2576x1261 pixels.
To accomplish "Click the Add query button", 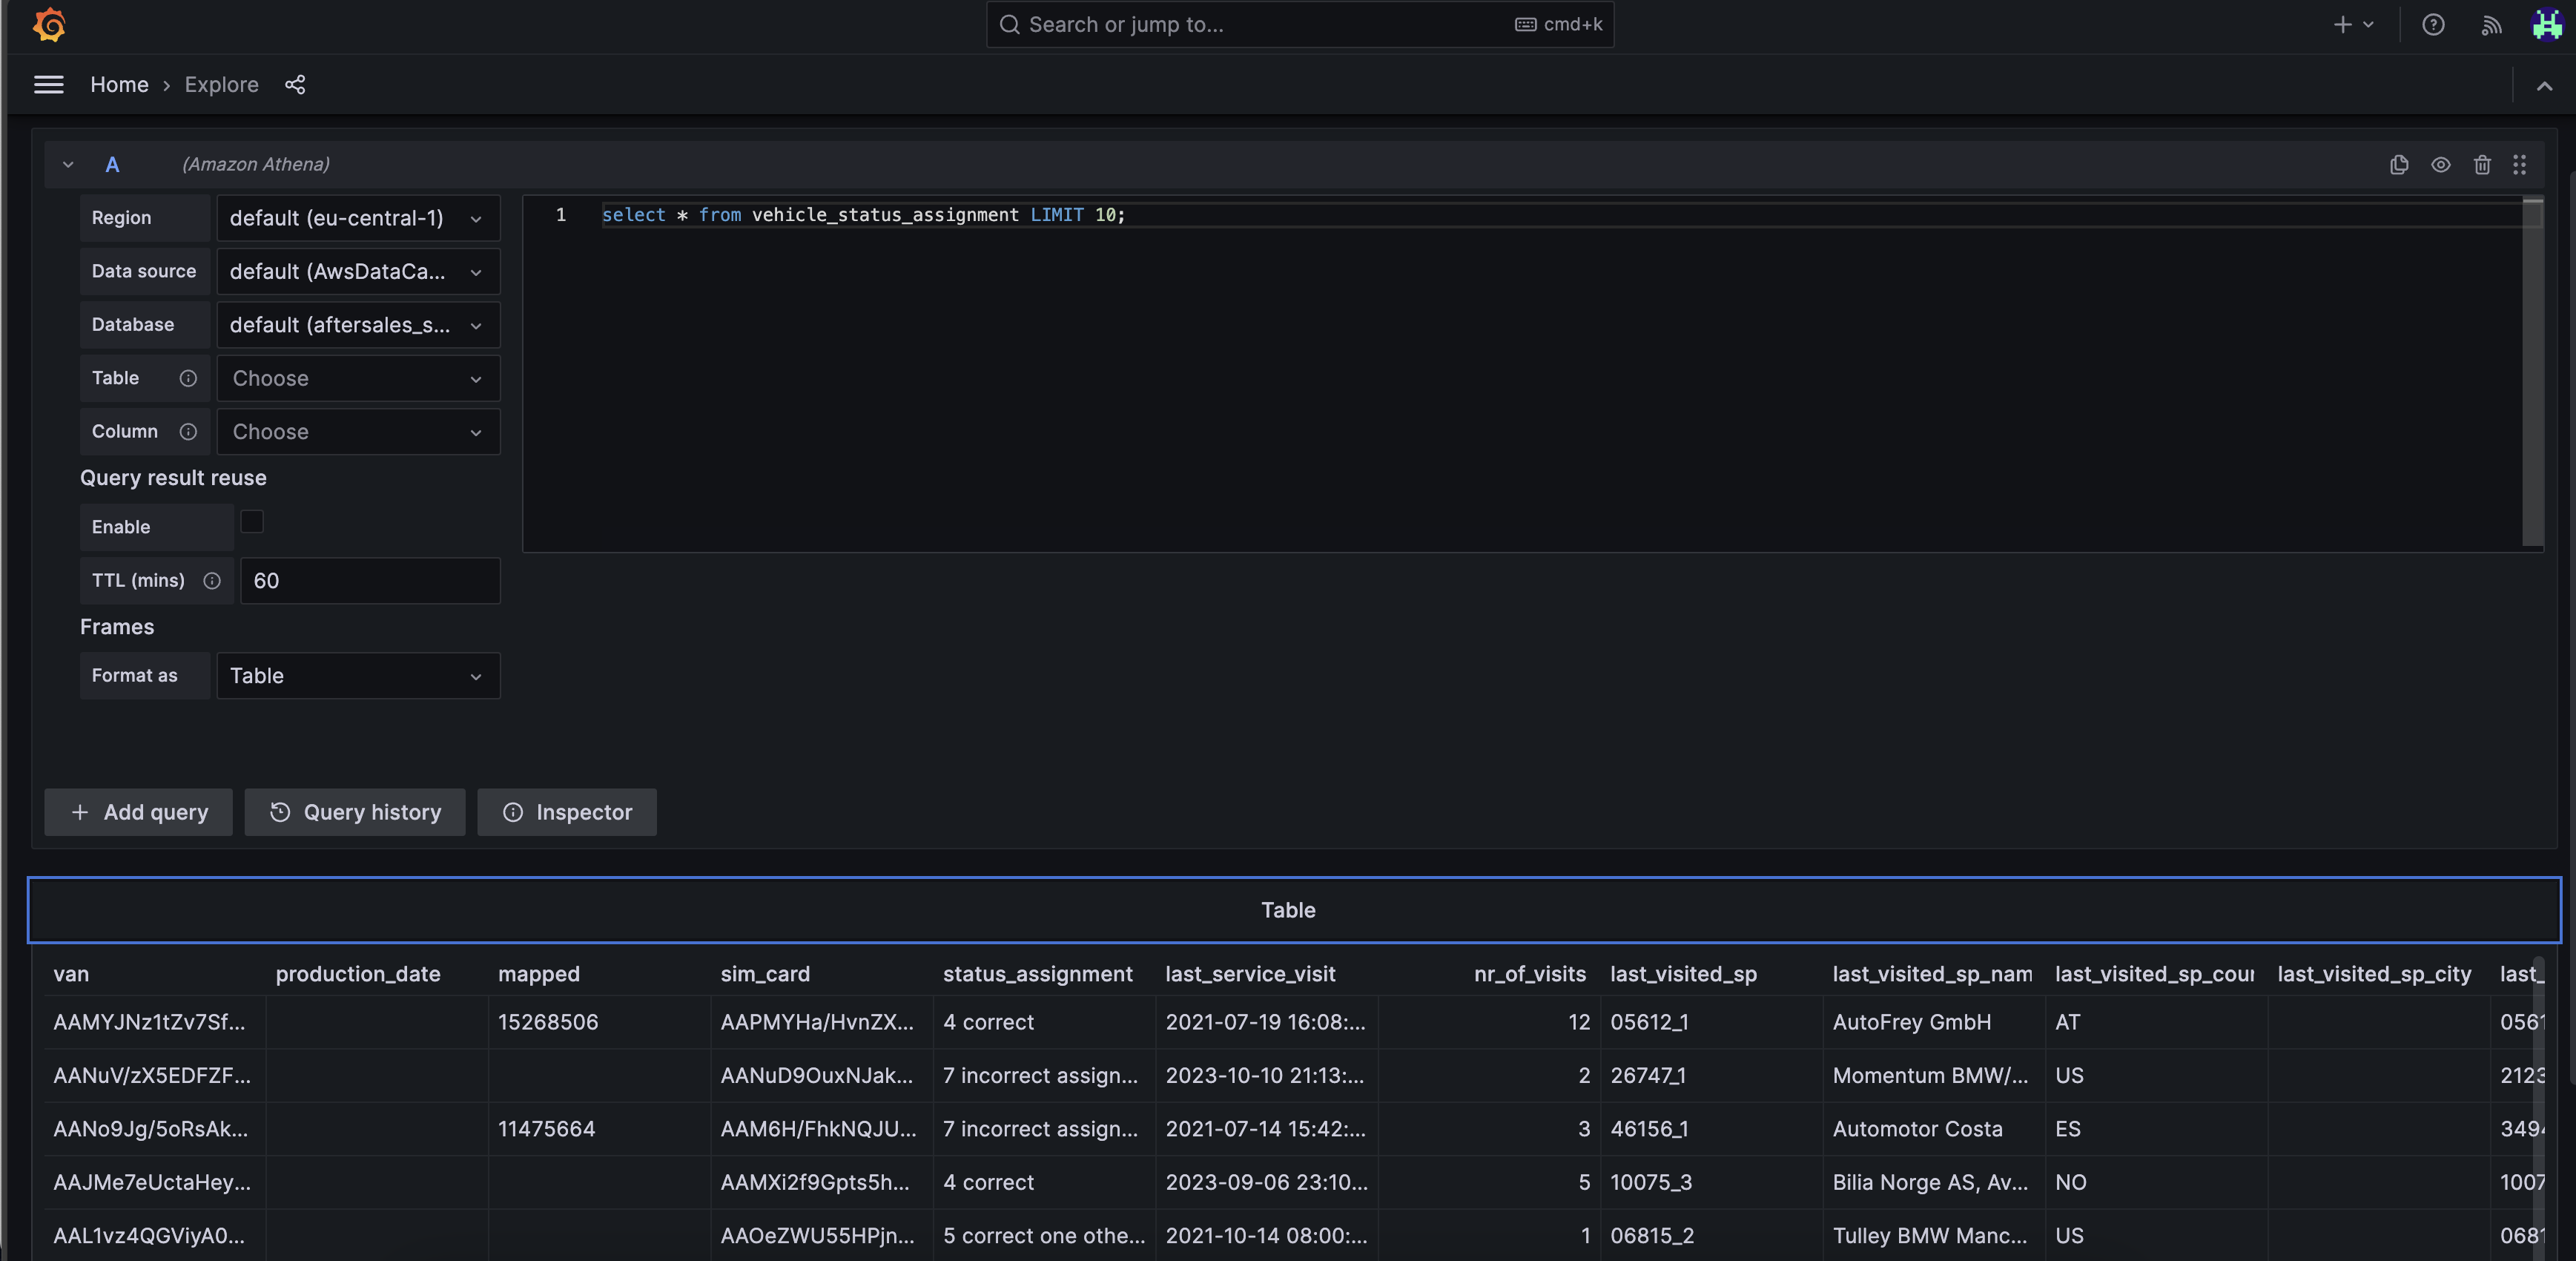I will point(138,812).
